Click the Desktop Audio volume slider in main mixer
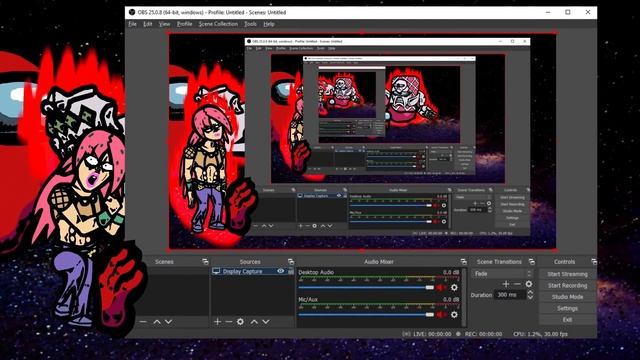640x360 pixels. point(366,287)
